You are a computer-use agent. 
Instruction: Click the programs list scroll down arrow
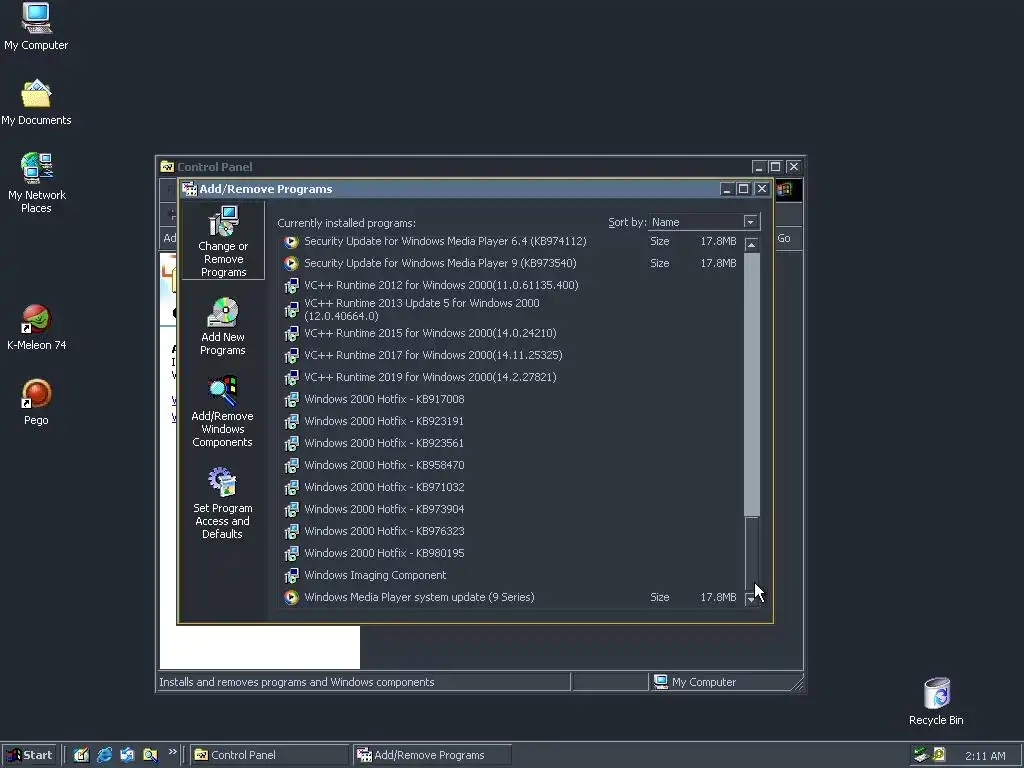tap(752, 598)
